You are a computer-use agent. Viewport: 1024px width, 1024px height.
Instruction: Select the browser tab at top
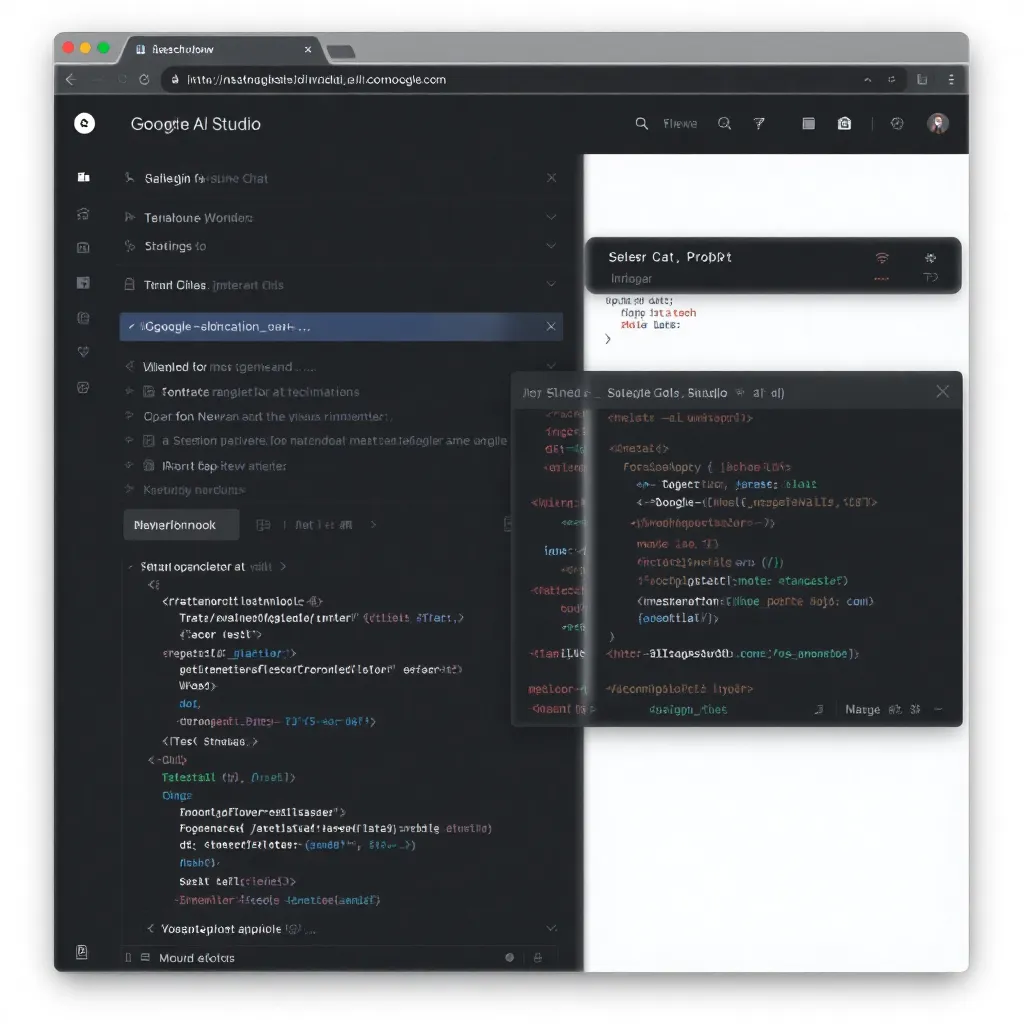[220, 49]
